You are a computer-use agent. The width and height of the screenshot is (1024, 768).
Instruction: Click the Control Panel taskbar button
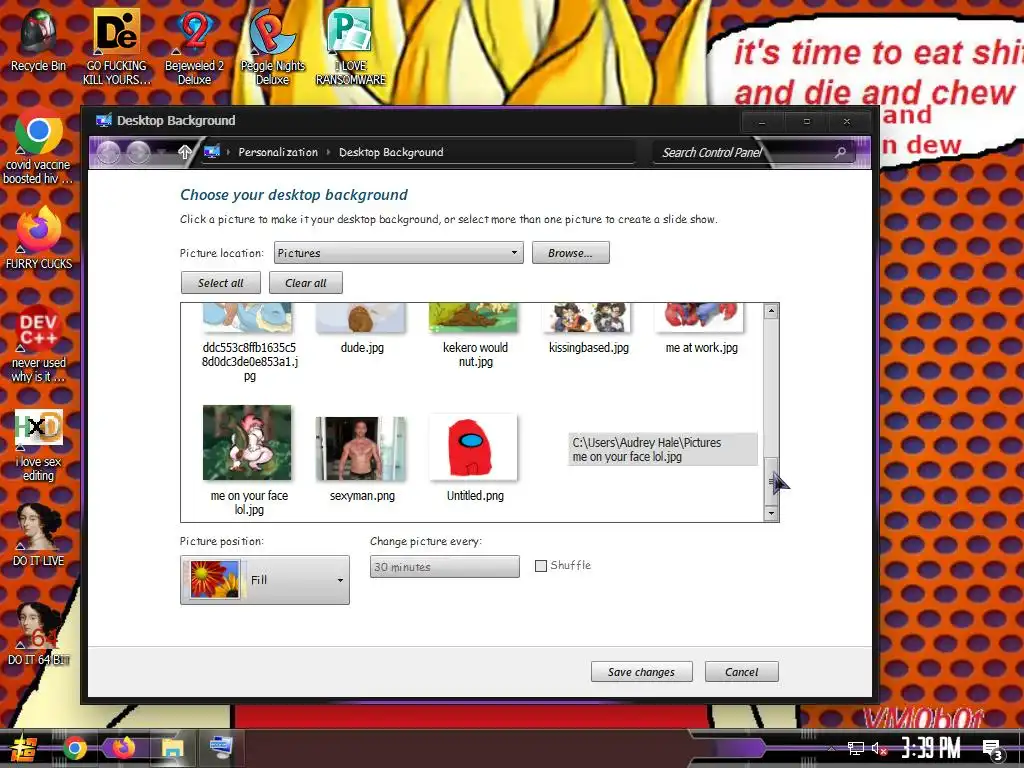click(221, 747)
